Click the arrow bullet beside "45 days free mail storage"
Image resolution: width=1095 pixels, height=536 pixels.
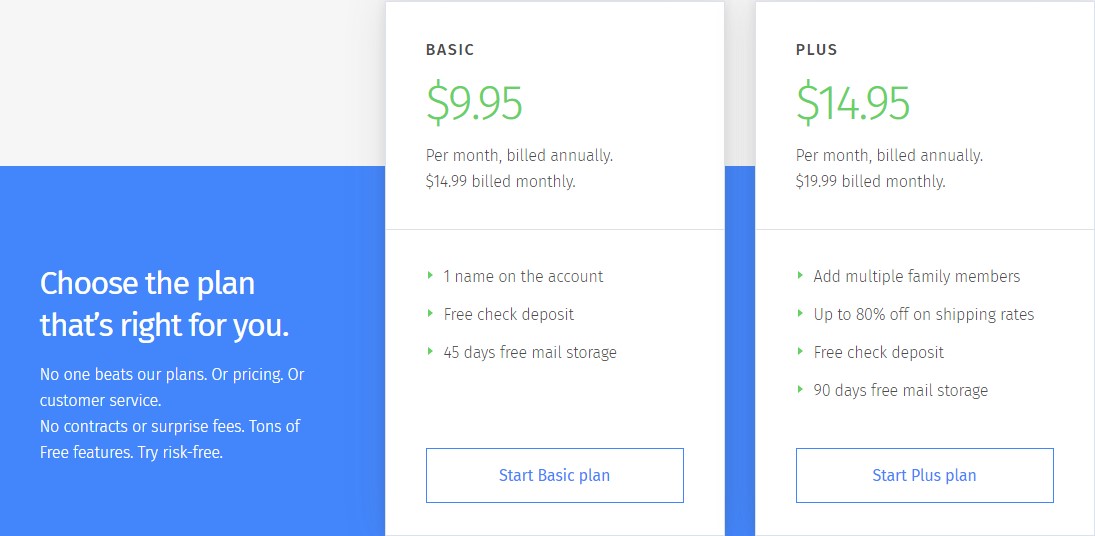pyautogui.click(x=430, y=351)
